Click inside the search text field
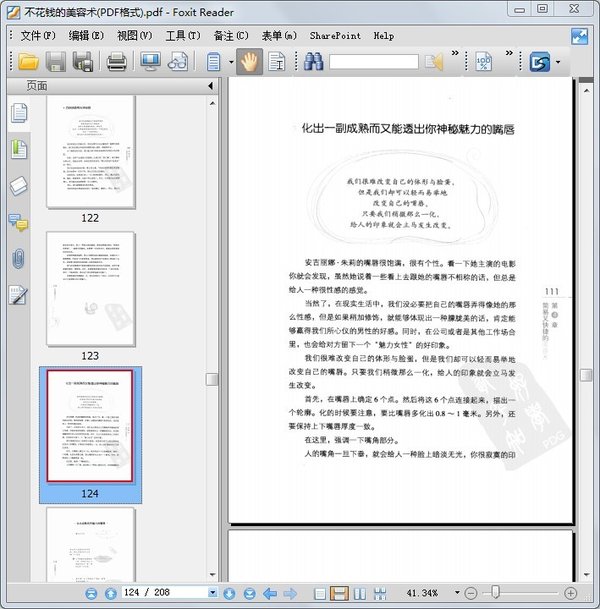Image resolution: width=600 pixels, height=609 pixels. (374, 62)
